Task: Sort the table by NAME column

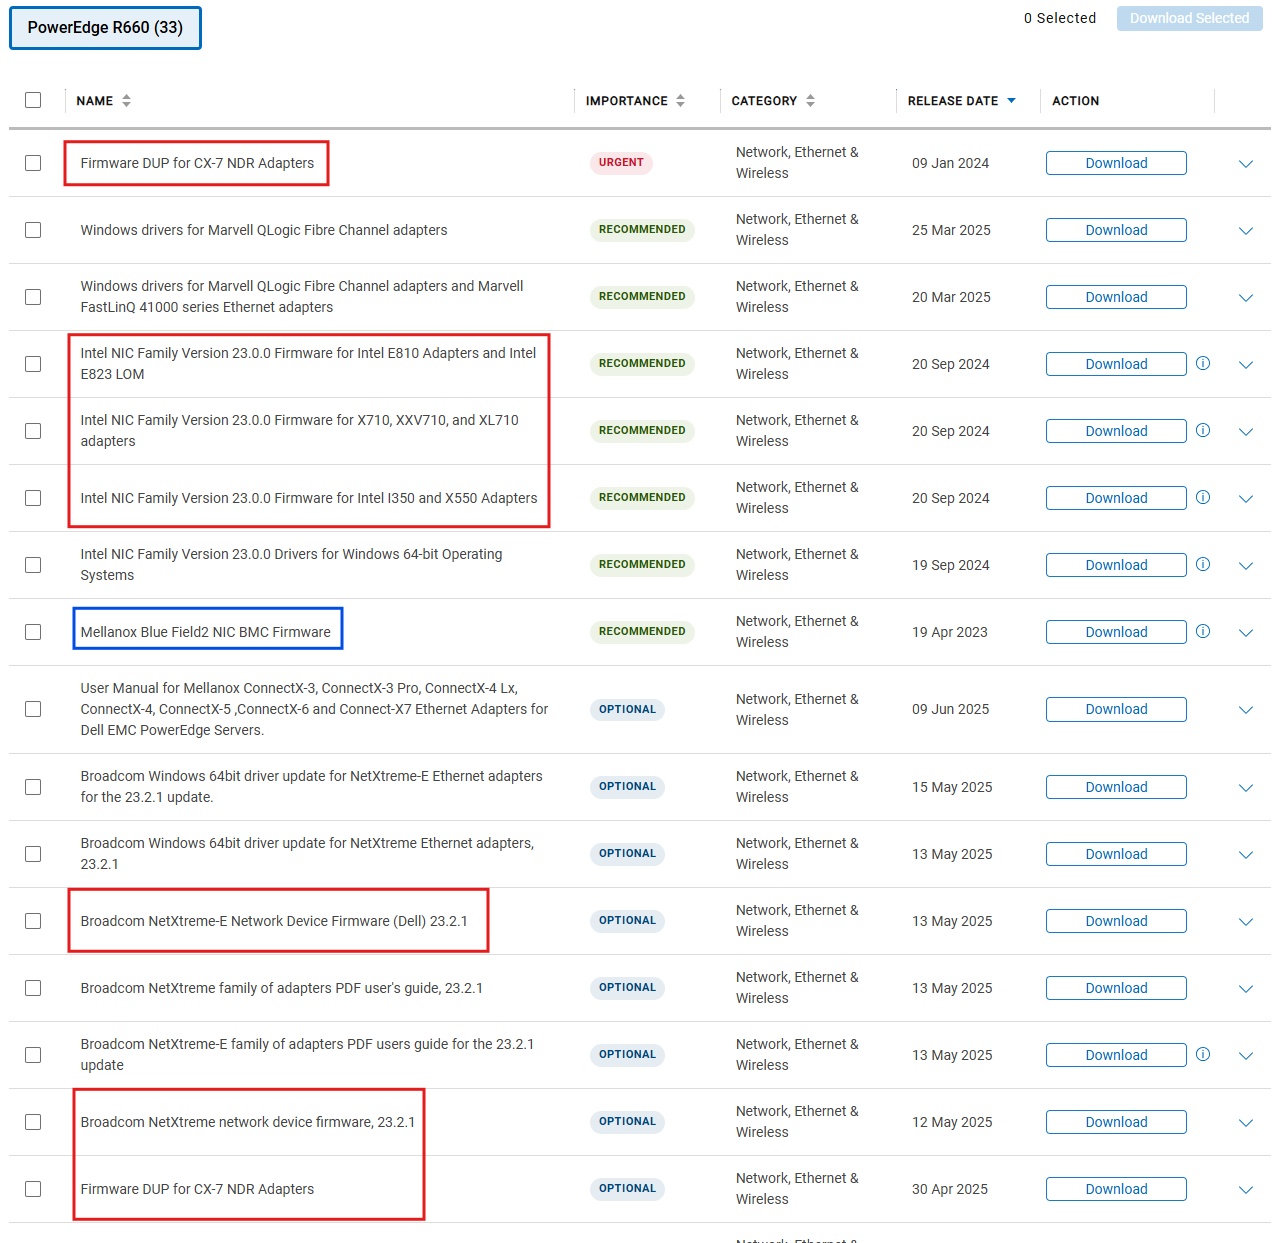Action: coord(126,100)
